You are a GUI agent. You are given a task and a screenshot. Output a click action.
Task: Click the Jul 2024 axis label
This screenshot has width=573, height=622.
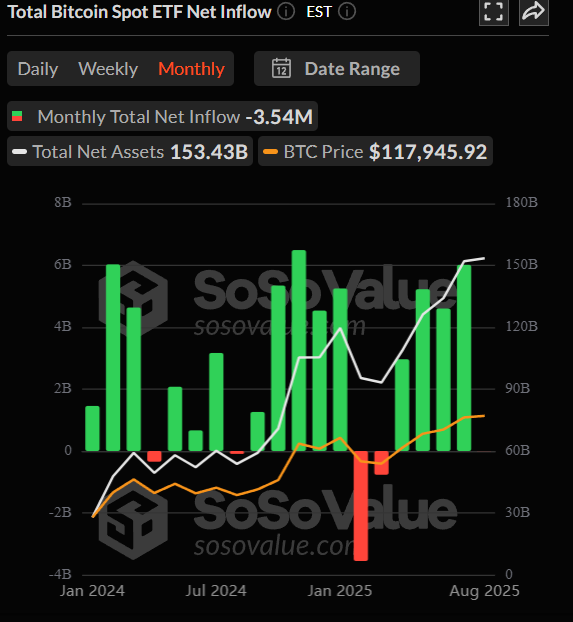216,591
